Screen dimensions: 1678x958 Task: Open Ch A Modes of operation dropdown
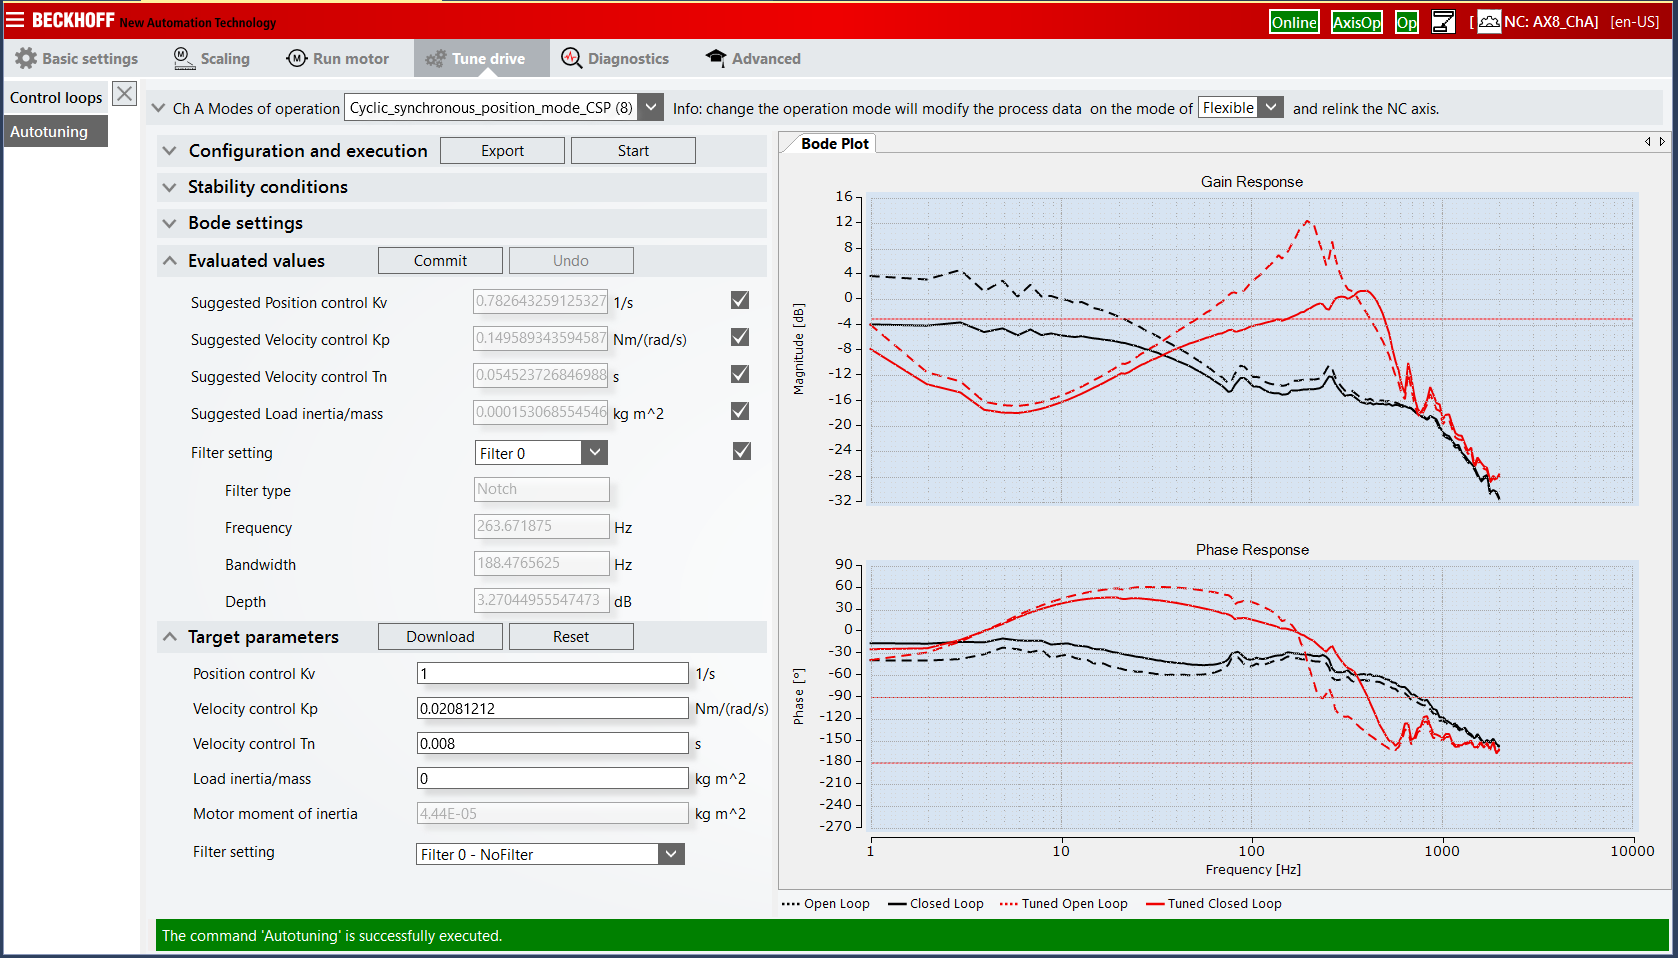tap(651, 107)
